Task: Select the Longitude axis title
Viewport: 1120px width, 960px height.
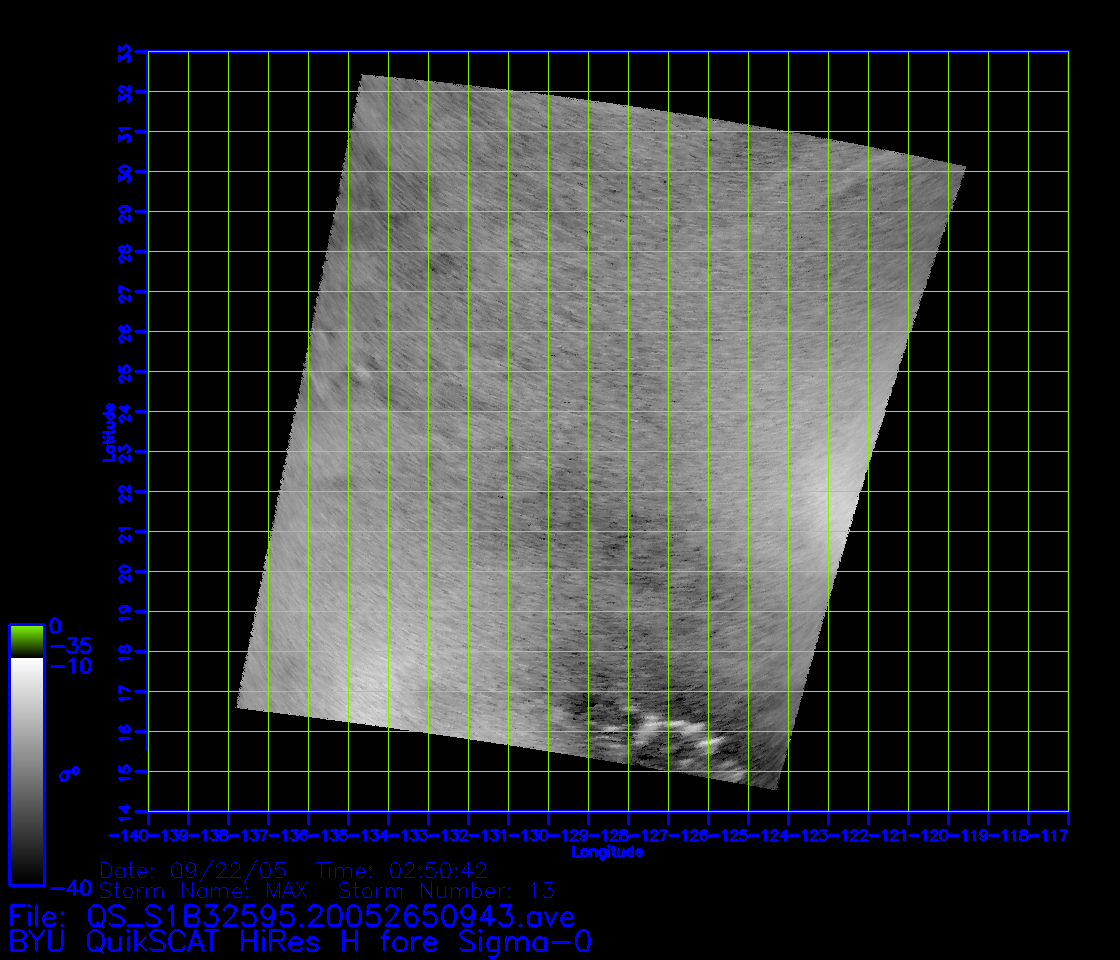Action: click(607, 852)
